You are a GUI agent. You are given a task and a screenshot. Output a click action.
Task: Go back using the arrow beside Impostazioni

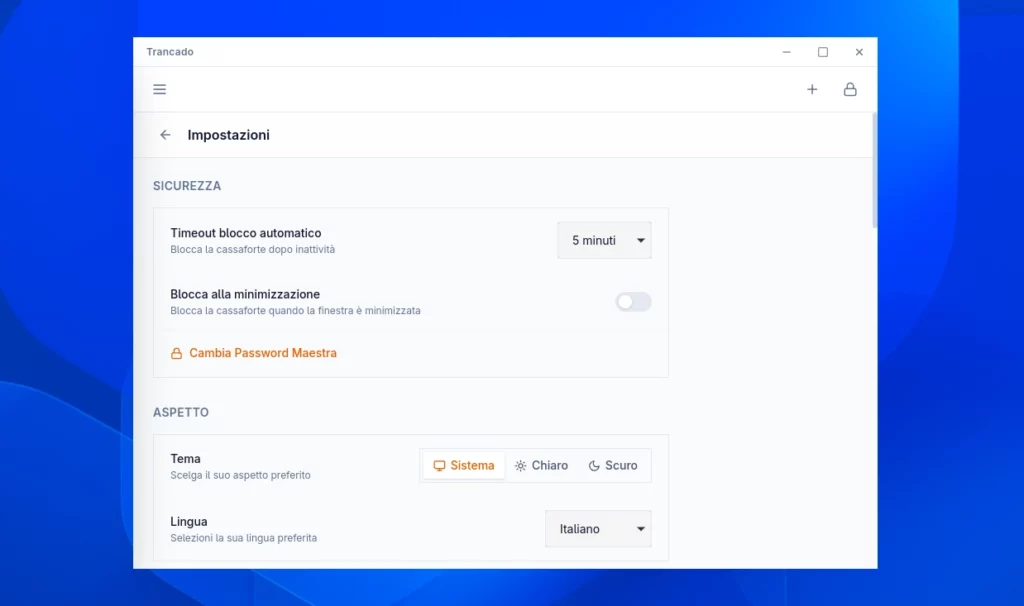165,135
